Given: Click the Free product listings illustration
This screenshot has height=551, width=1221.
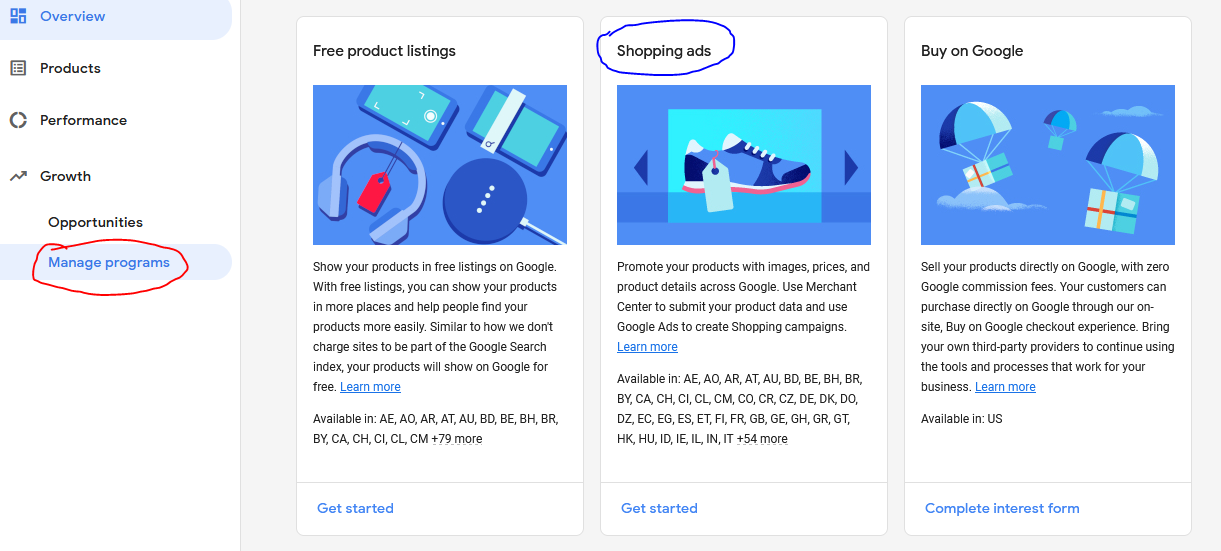Looking at the screenshot, I should [440, 165].
